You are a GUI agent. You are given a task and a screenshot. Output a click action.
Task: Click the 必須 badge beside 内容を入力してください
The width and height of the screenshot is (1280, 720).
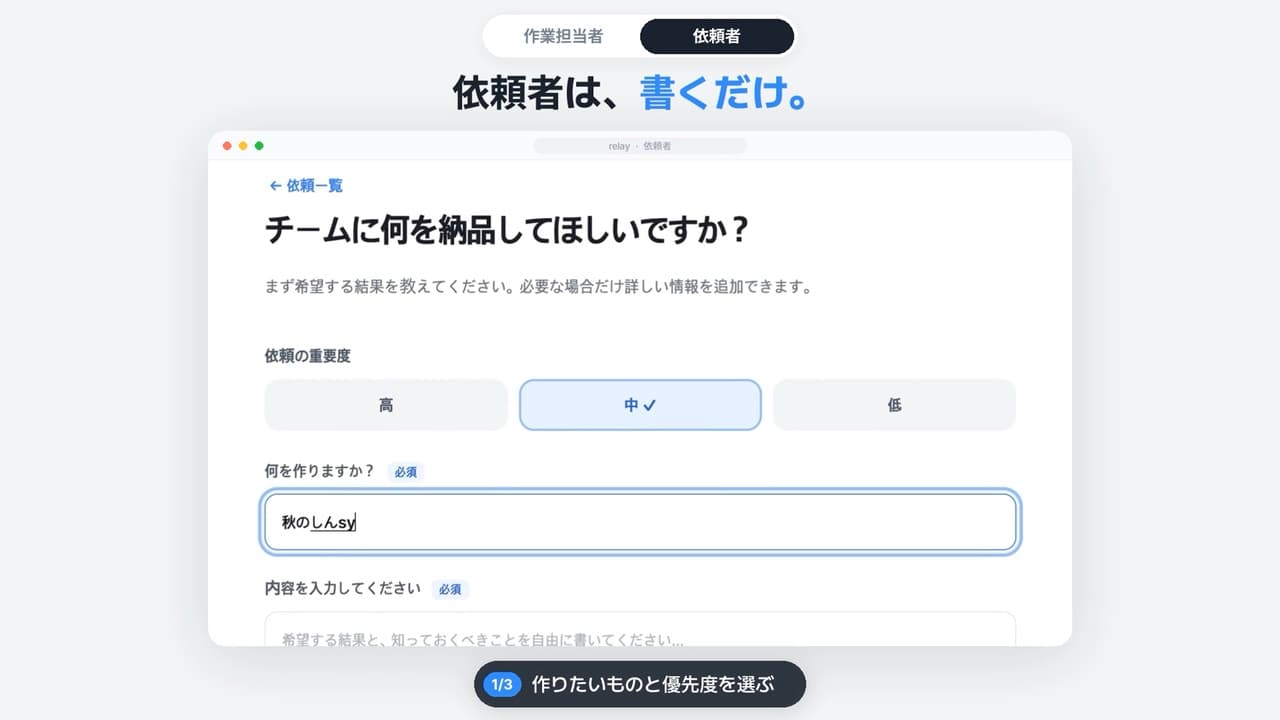pyautogui.click(x=450, y=589)
